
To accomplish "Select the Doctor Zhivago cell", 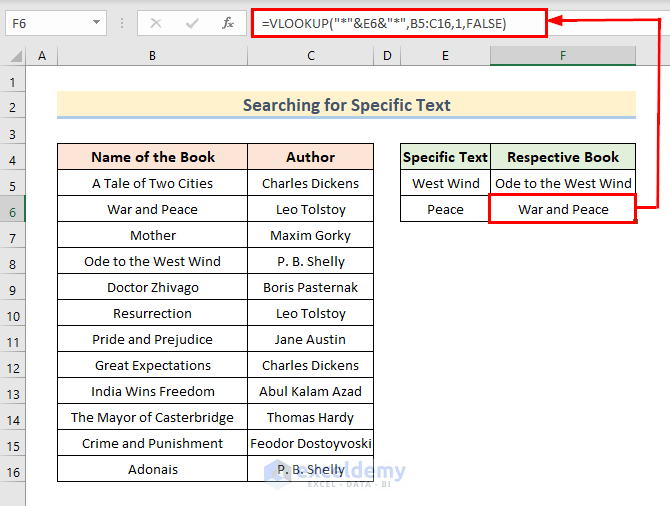I will [x=153, y=287].
